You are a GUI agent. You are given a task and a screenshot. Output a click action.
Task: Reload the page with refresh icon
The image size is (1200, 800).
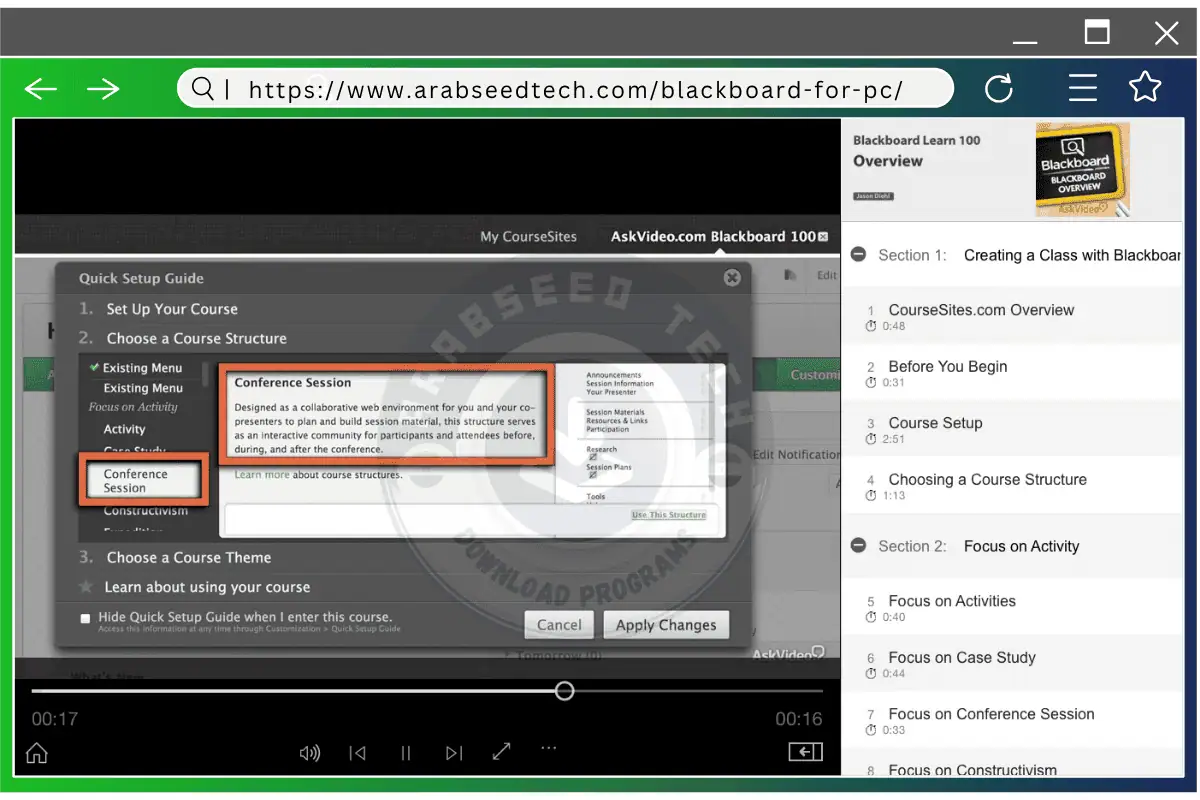(x=998, y=89)
